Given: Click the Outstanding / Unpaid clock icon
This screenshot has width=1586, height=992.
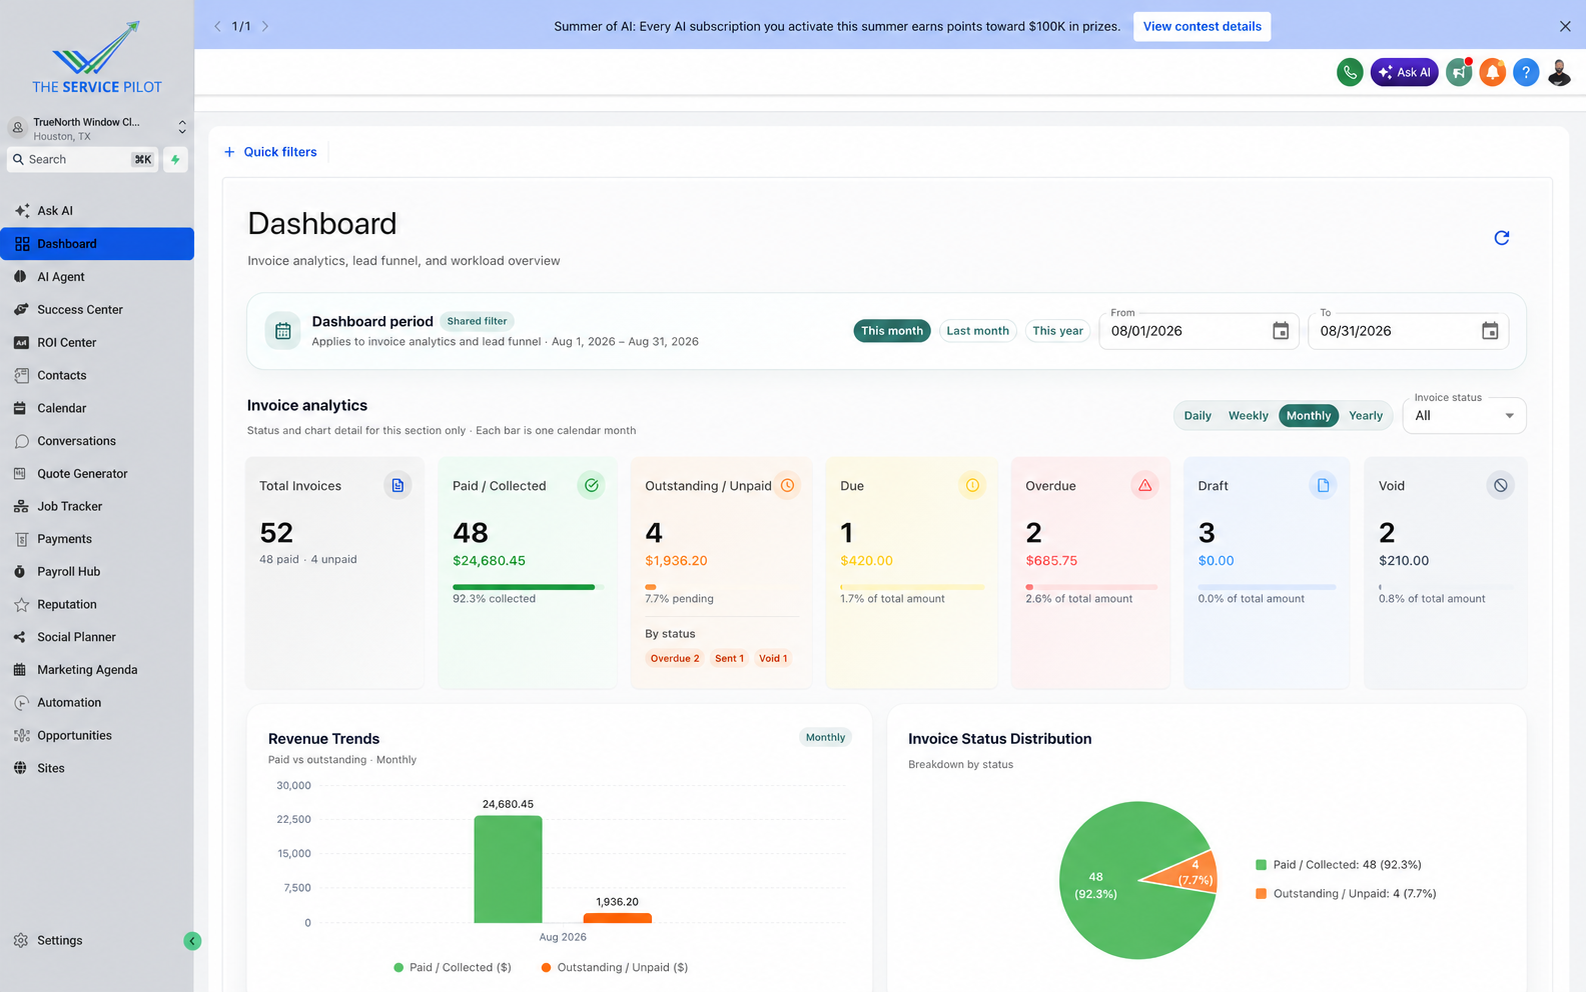Looking at the screenshot, I should [x=787, y=485].
